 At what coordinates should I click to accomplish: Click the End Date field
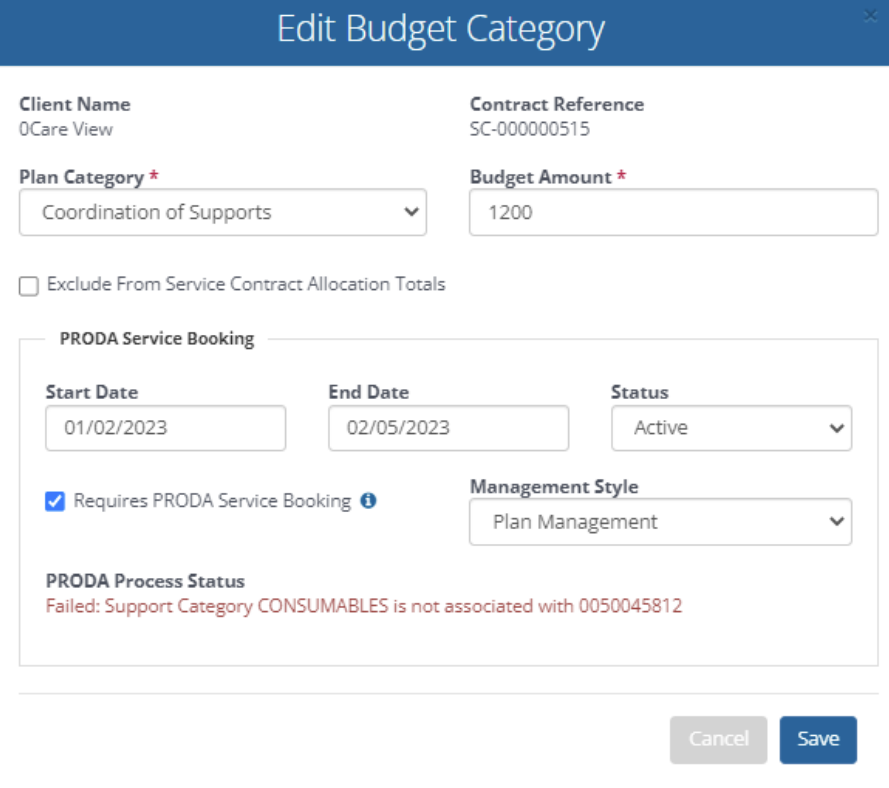tap(448, 428)
